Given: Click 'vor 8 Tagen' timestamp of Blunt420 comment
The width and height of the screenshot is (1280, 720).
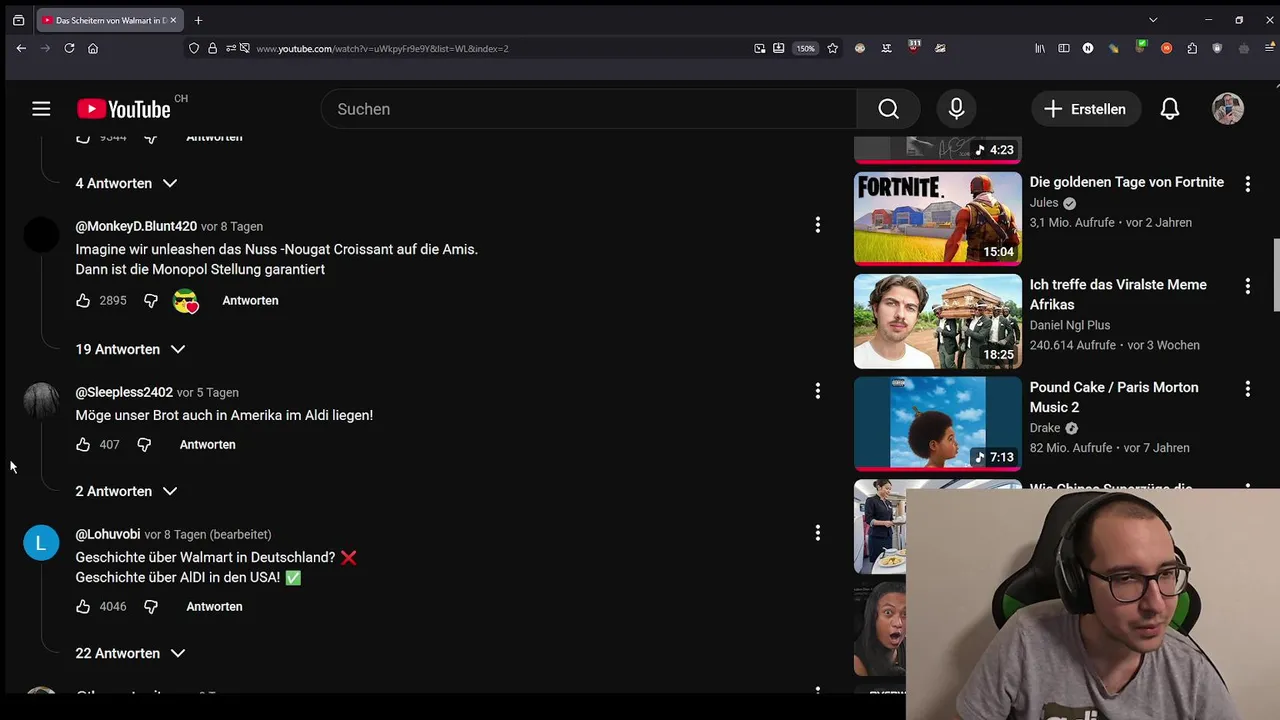Looking at the screenshot, I should coord(232,226).
